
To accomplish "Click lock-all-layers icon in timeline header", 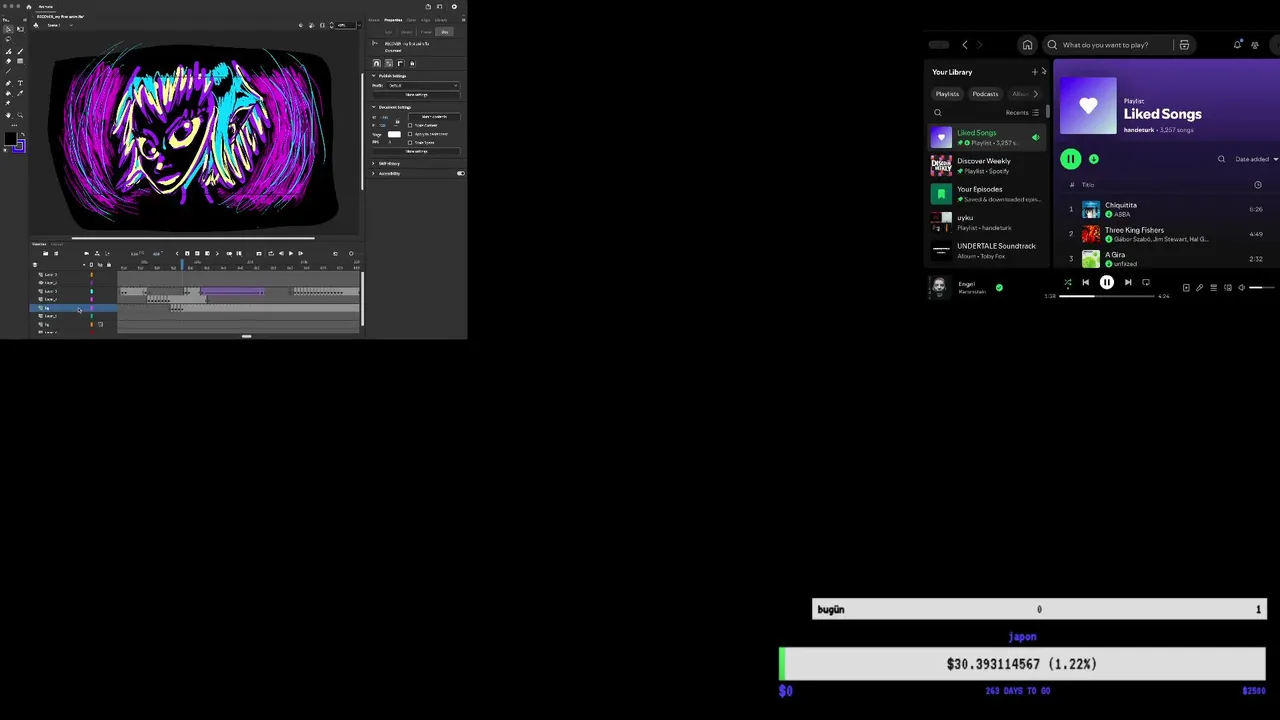I will coord(109,265).
